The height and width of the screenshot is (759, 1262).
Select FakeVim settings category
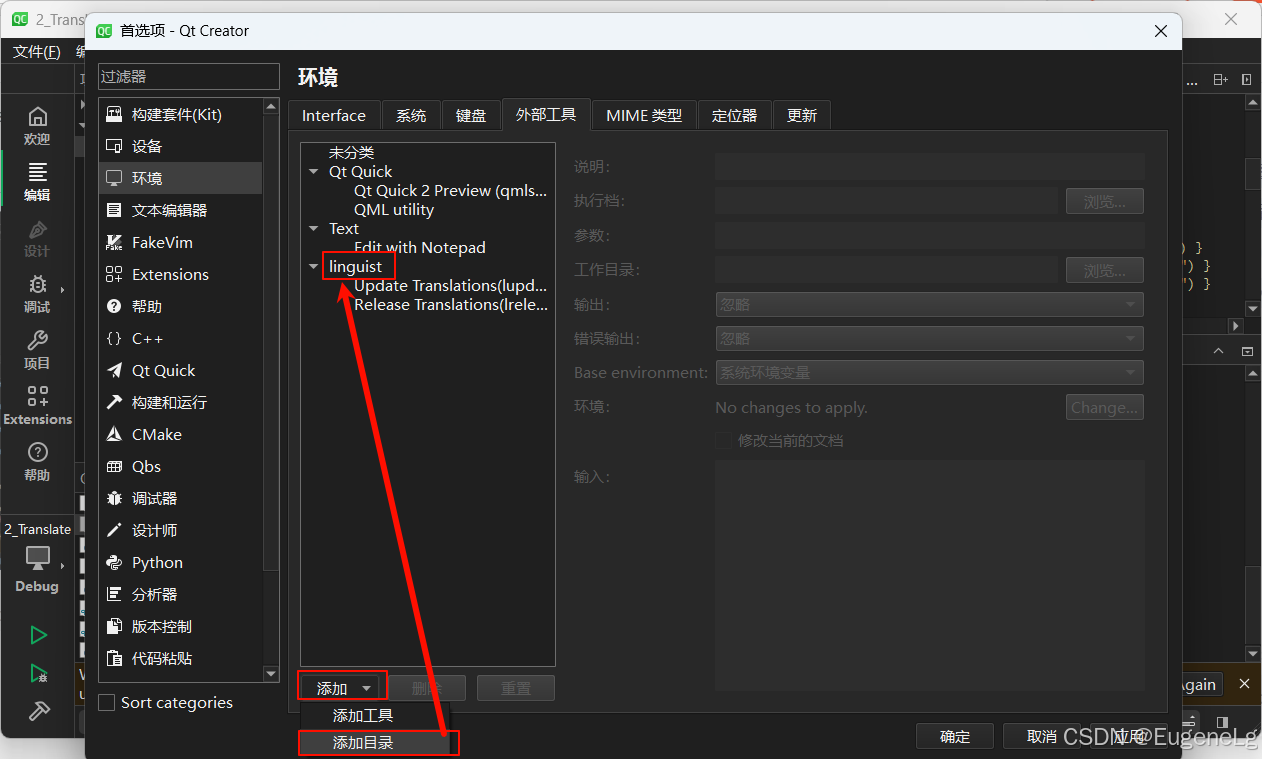[x=181, y=242]
